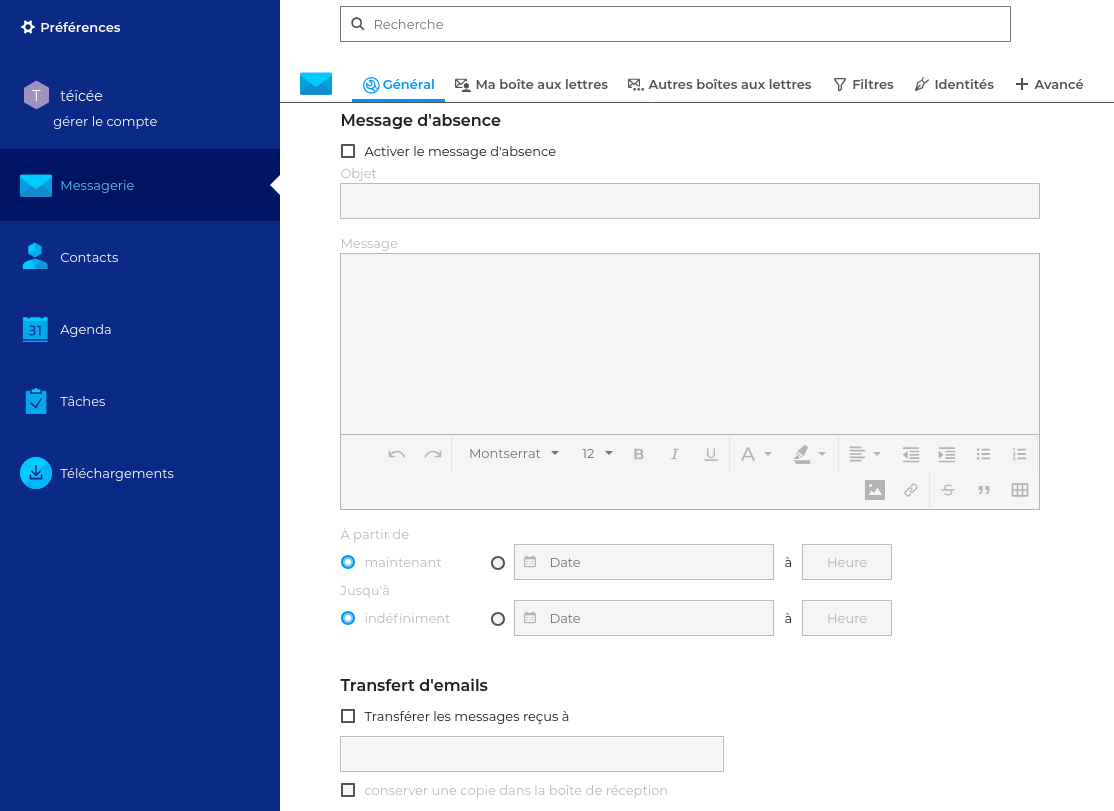1114x811 pixels.
Task: Open Contacts in the sidebar
Action: click(89, 257)
